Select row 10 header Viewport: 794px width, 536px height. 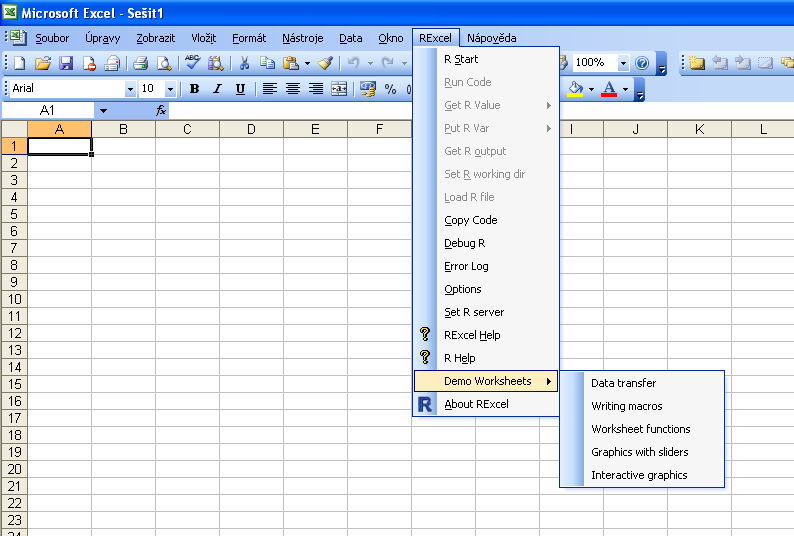pyautogui.click(x=14, y=299)
